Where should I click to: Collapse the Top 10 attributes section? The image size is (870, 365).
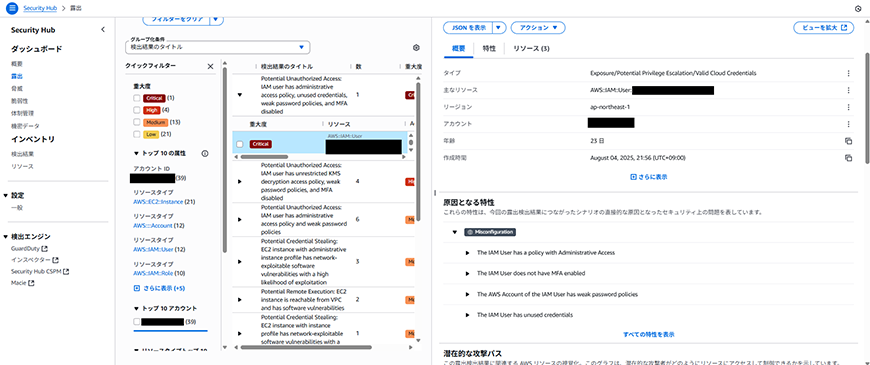(x=136, y=153)
